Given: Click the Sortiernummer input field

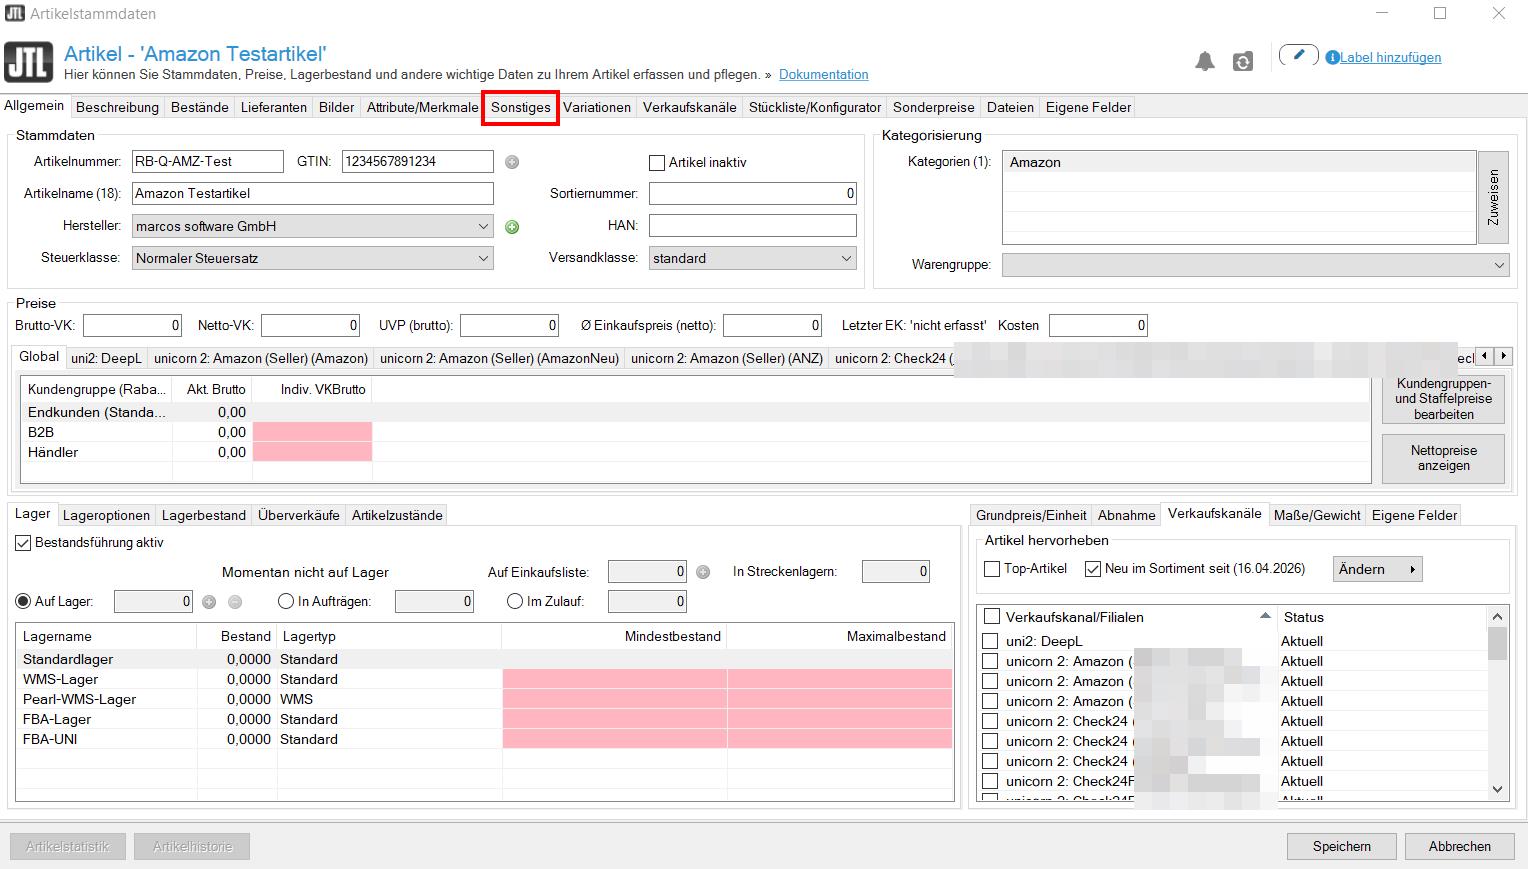Looking at the screenshot, I should [x=753, y=194].
